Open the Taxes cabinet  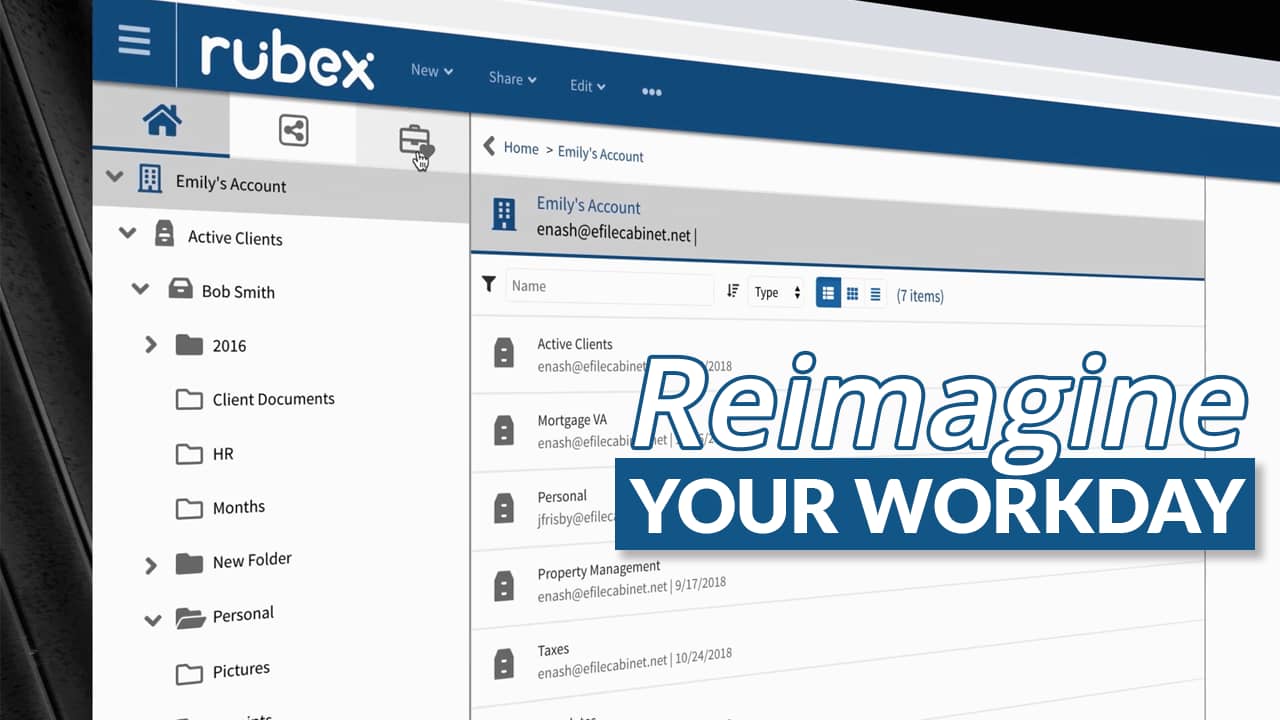point(553,650)
